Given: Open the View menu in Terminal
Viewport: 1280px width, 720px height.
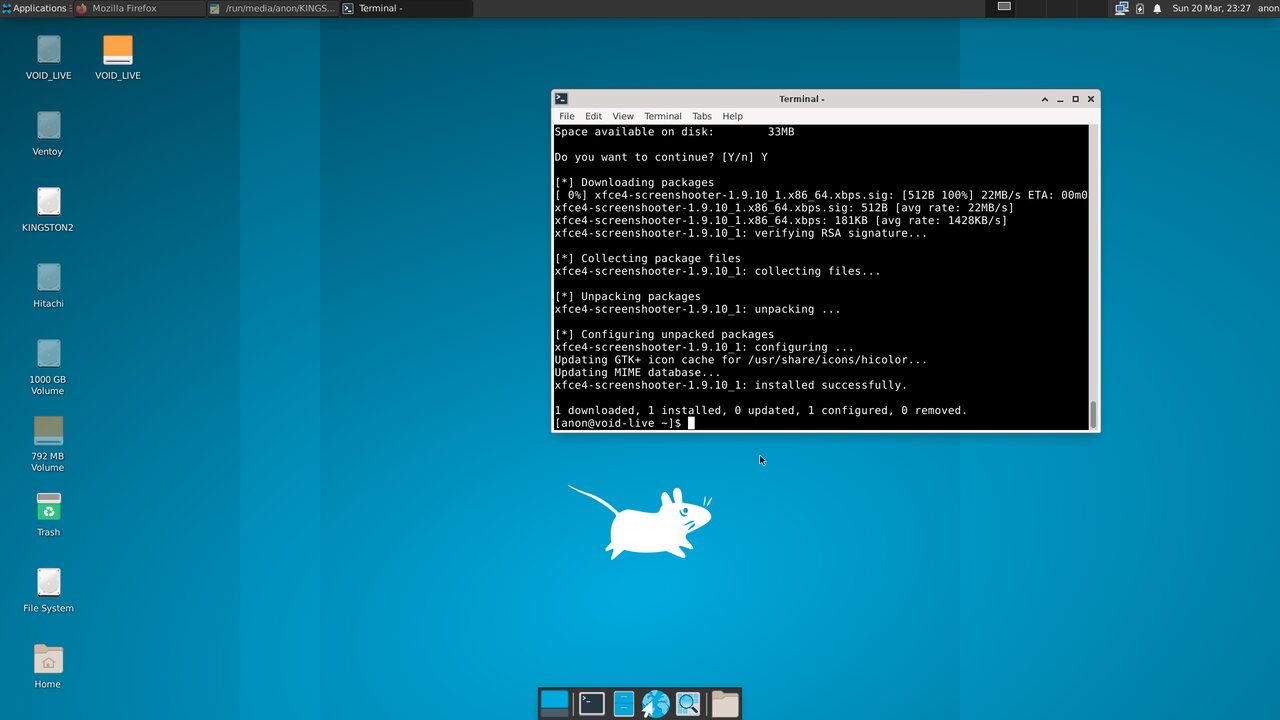Looking at the screenshot, I should 623,116.
